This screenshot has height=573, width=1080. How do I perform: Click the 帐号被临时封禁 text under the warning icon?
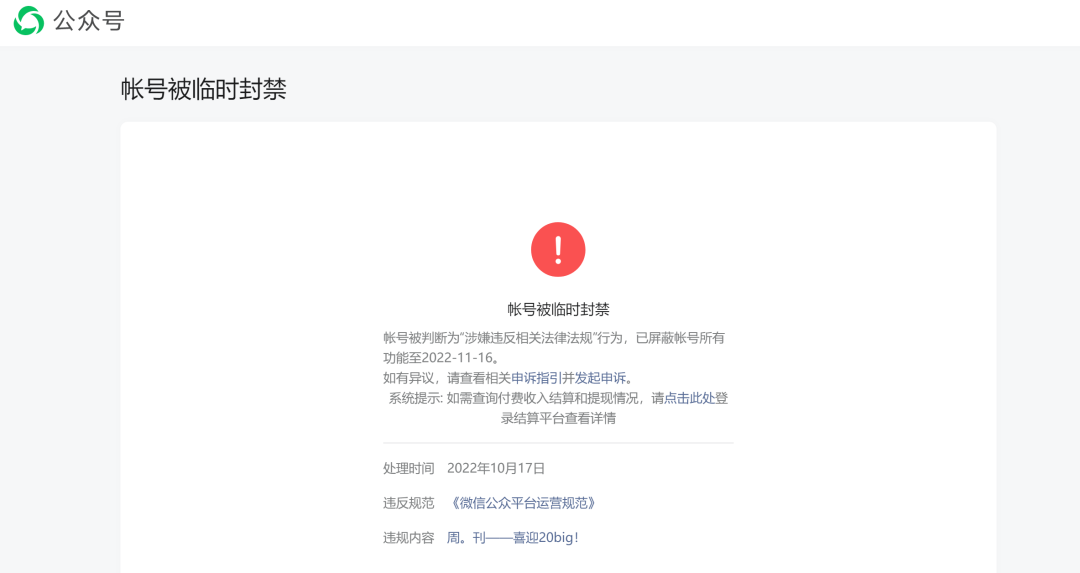[558, 309]
